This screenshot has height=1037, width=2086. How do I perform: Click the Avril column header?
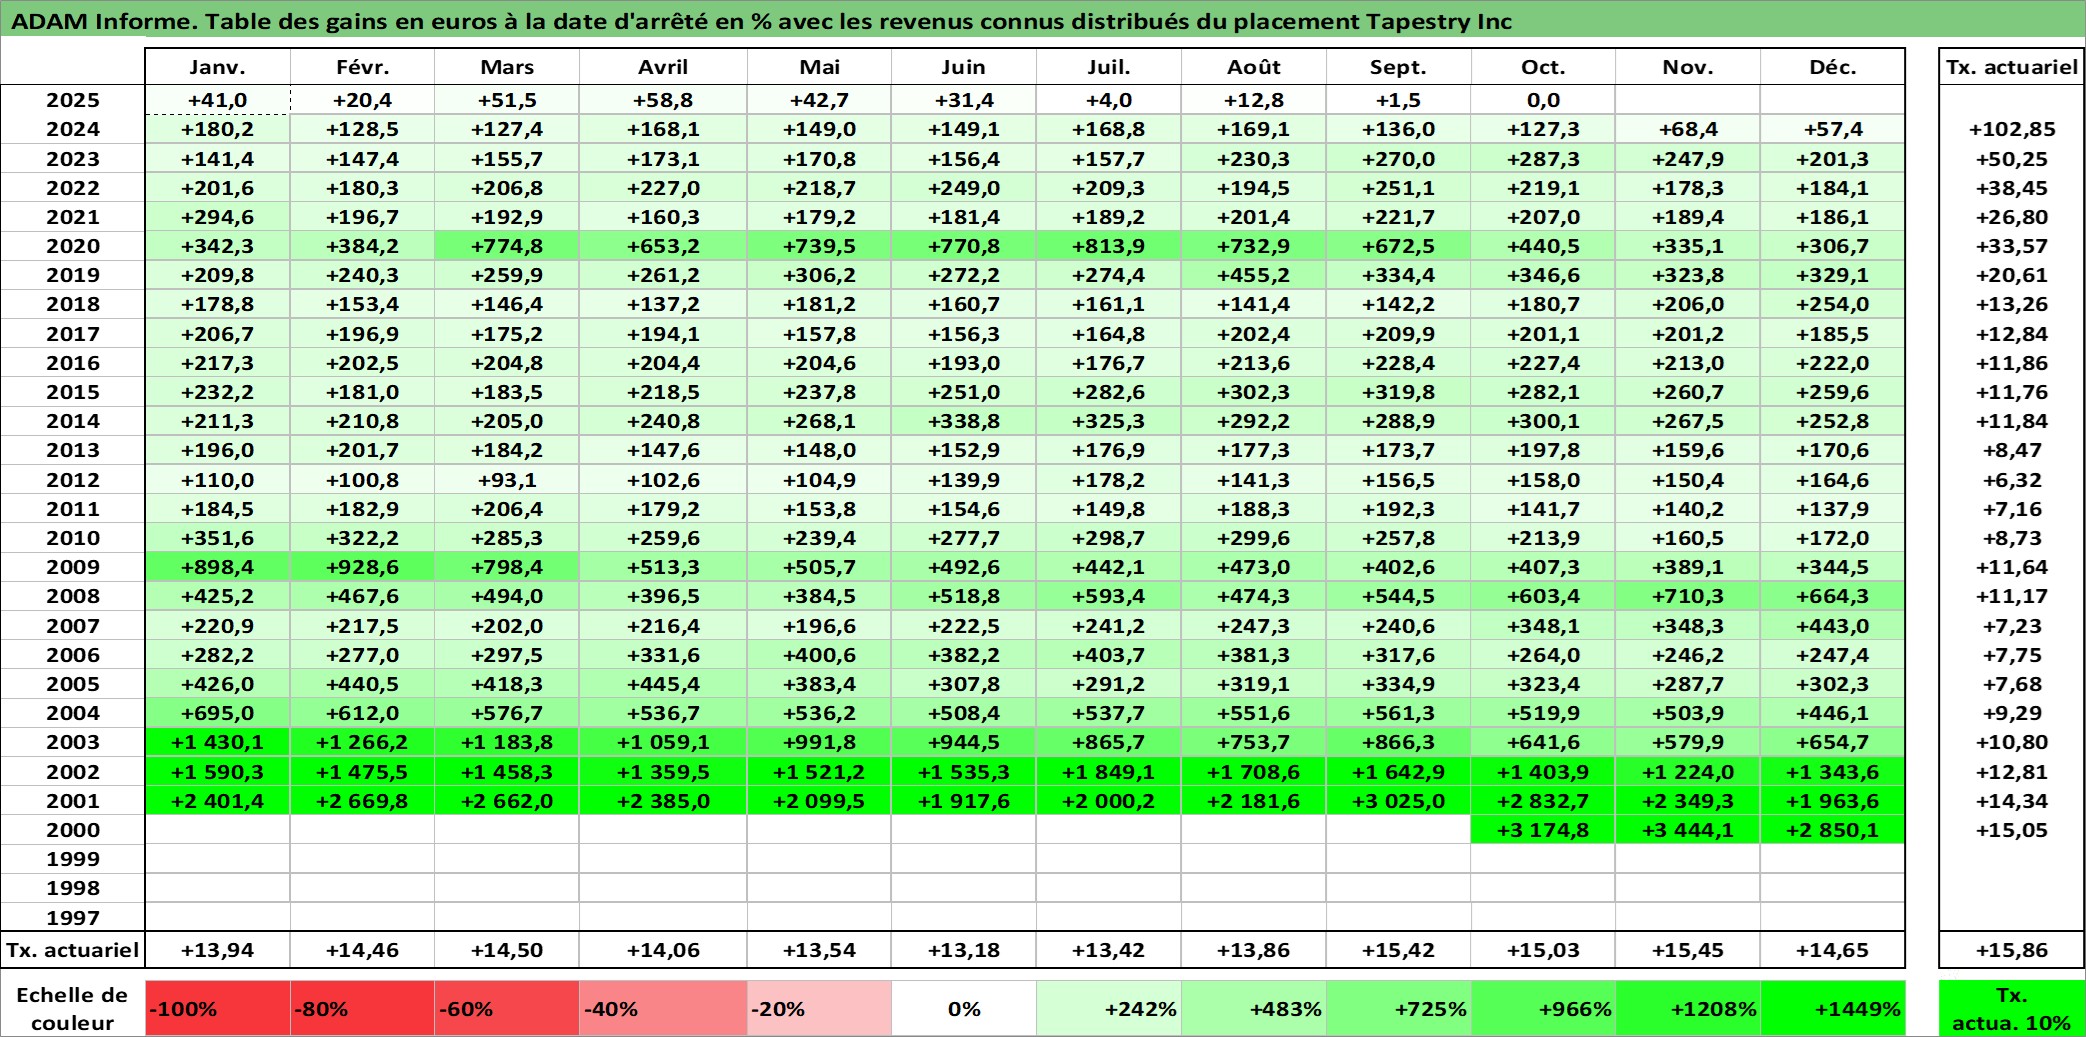click(663, 67)
